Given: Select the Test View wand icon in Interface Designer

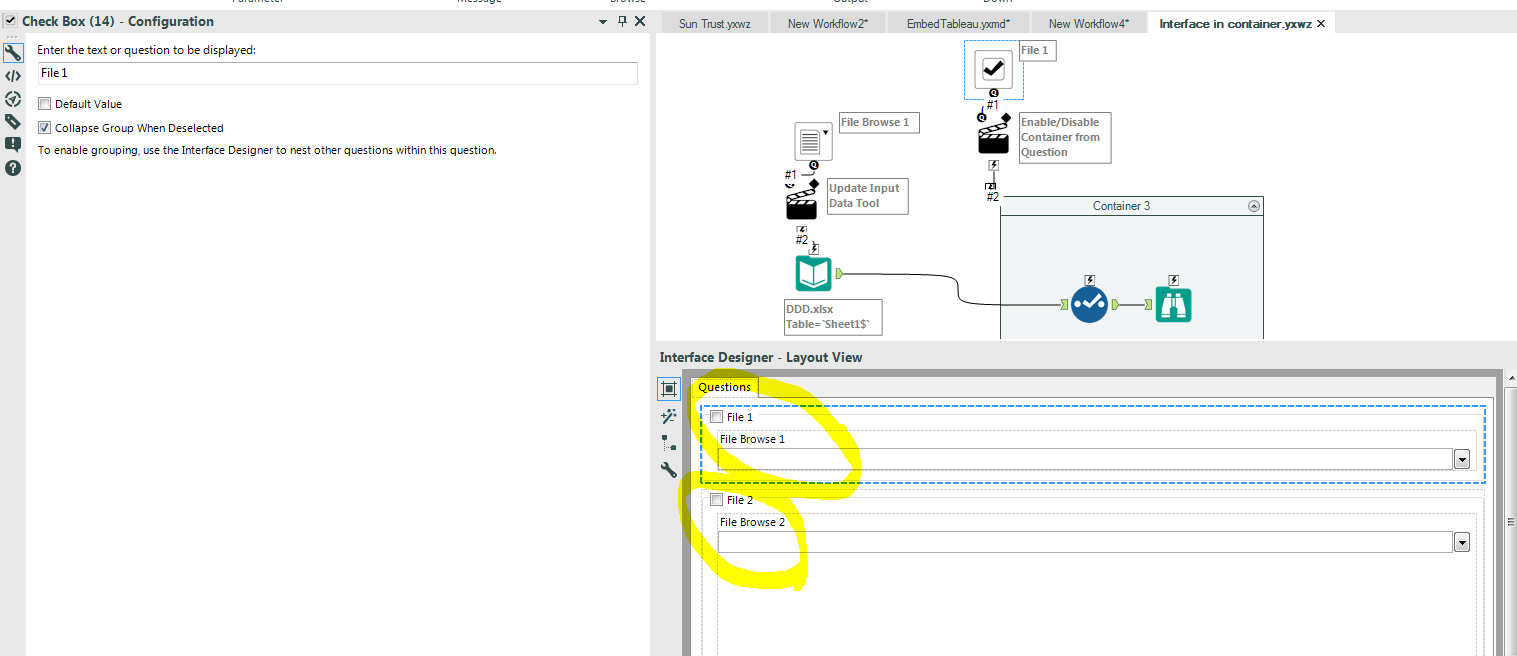Looking at the screenshot, I should 669,416.
